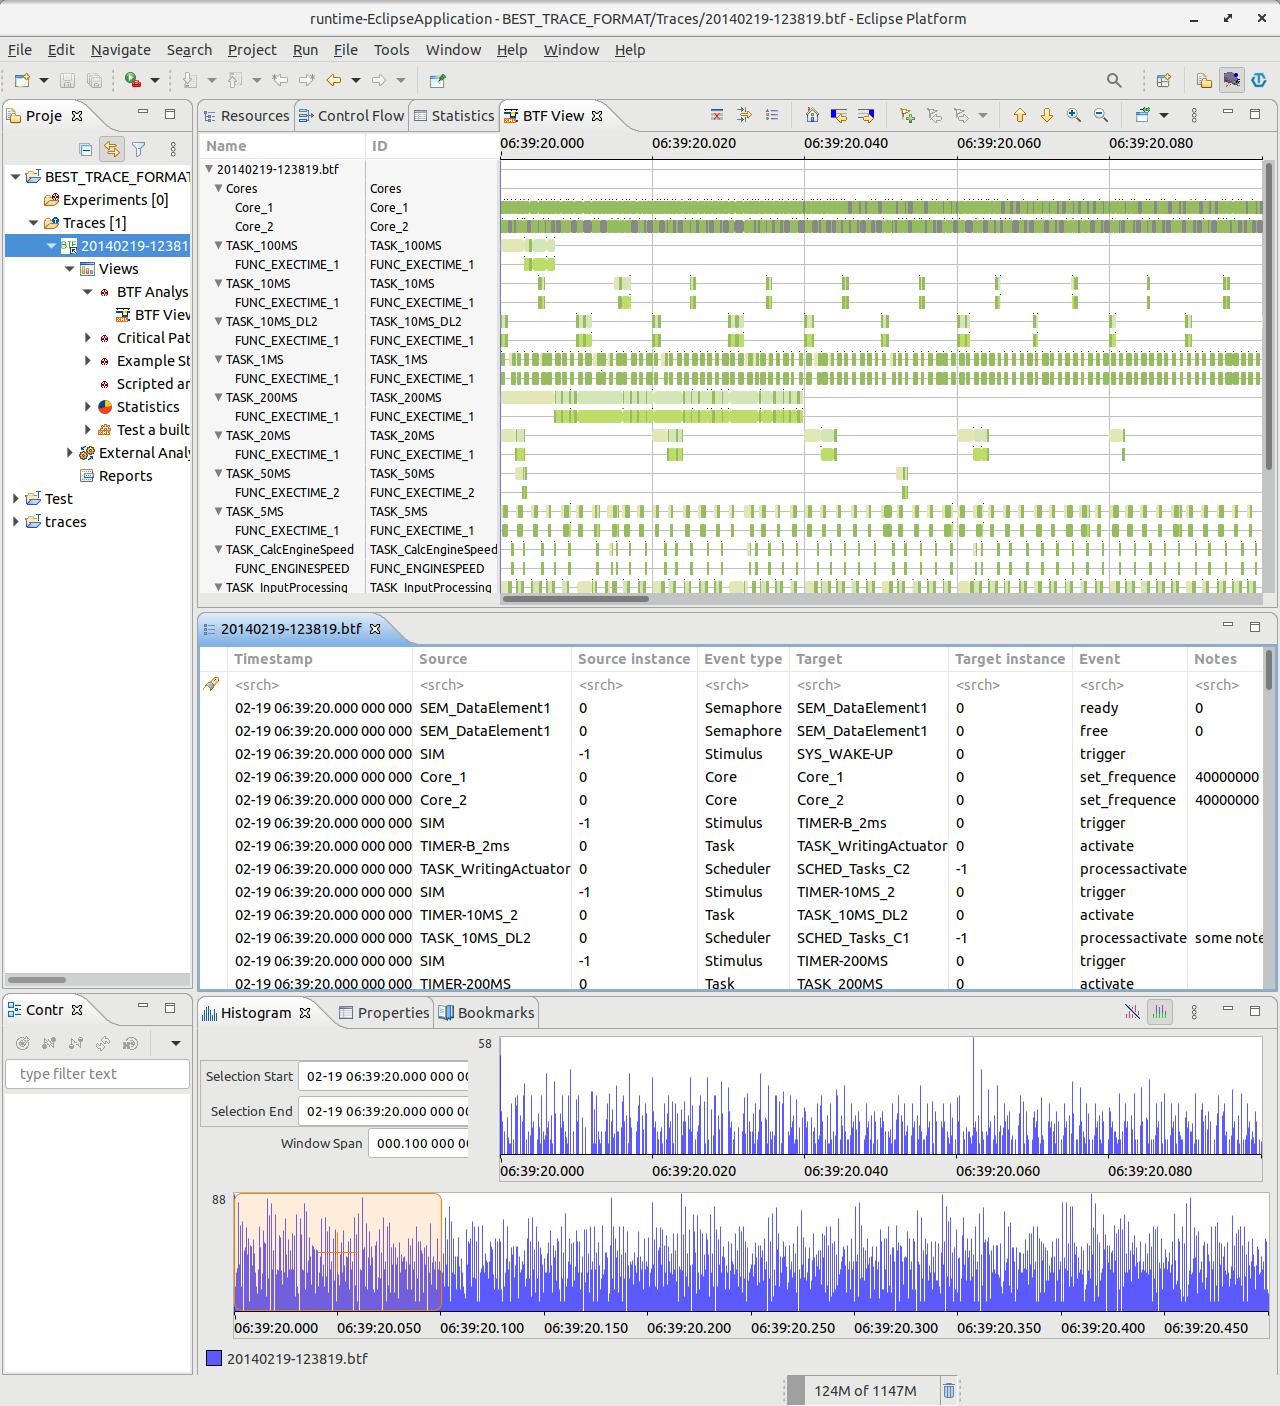
Task: Click Collapse All in Project Explorer
Action: click(x=86, y=150)
